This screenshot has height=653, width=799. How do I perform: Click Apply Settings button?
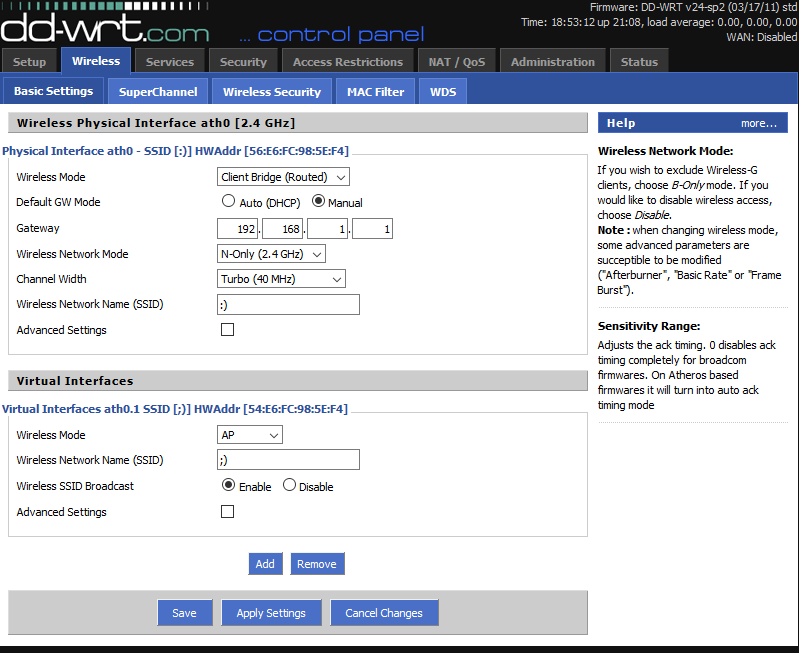(272, 613)
